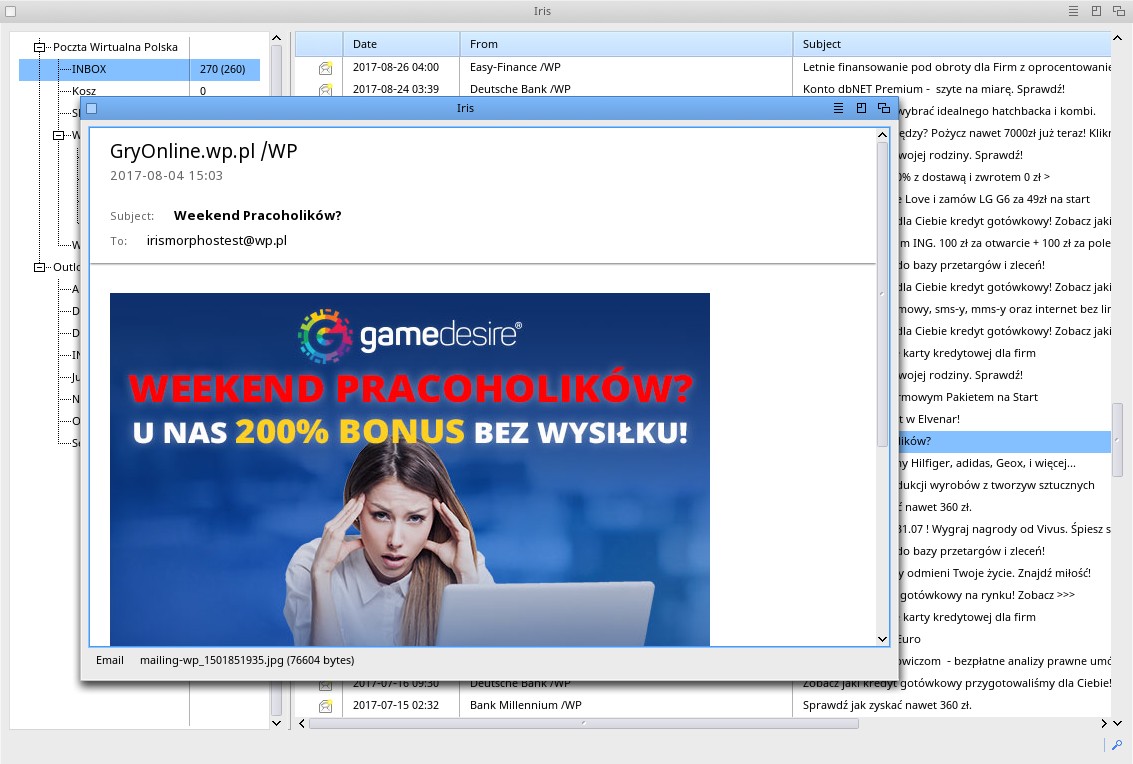Click the depth icon on email popup window
The image size is (1133, 764).
[884, 108]
